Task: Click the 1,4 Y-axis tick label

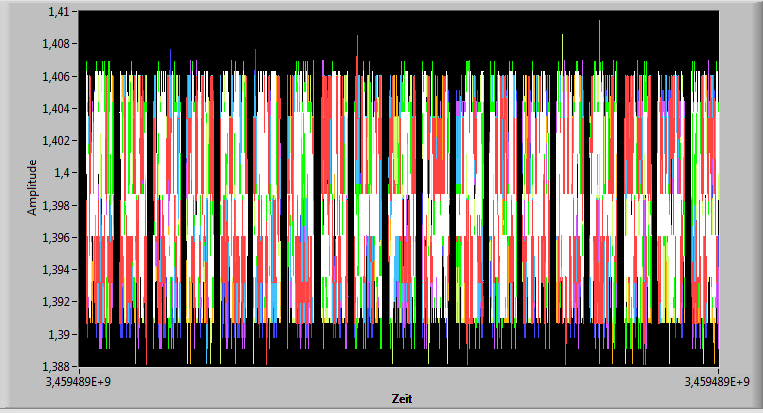Action: click(x=62, y=173)
